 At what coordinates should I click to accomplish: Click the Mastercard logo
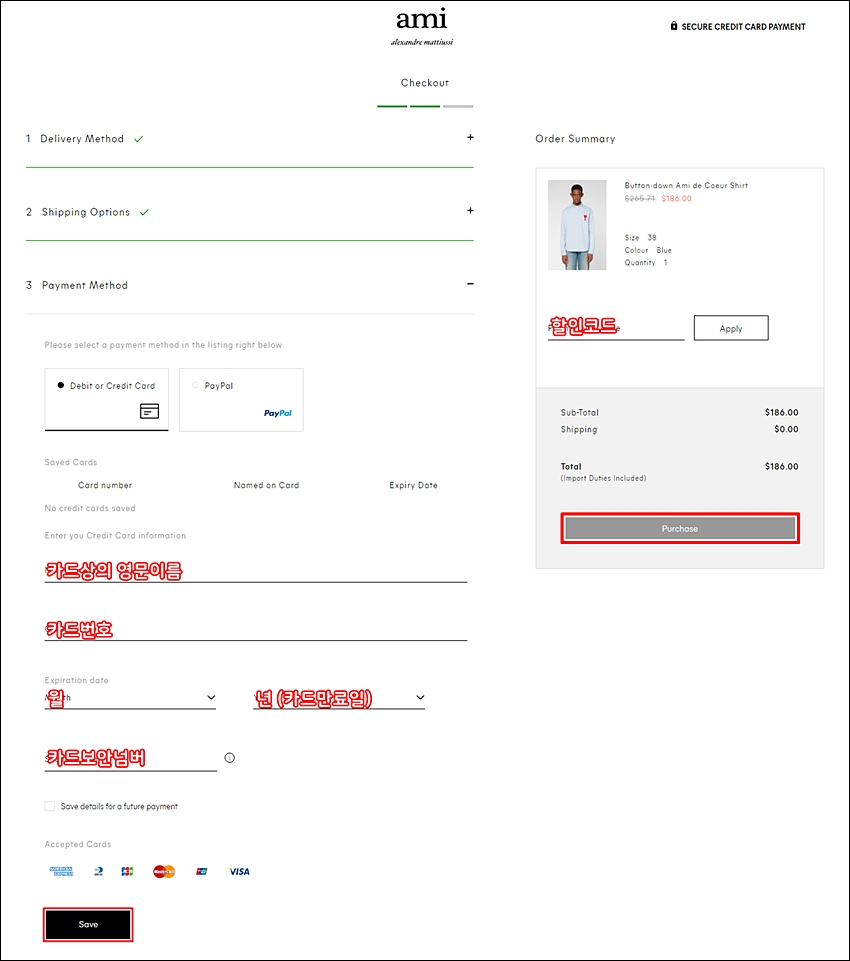click(164, 872)
